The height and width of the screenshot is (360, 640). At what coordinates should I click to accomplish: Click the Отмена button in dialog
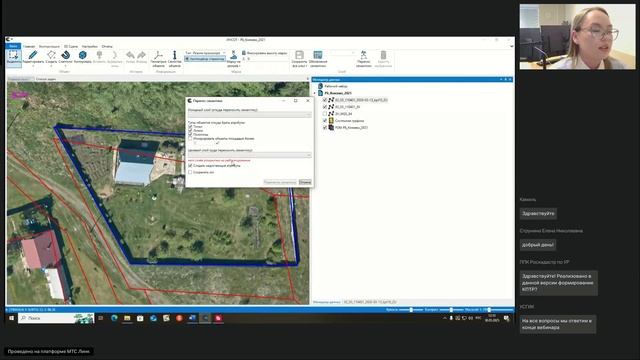[x=305, y=182]
